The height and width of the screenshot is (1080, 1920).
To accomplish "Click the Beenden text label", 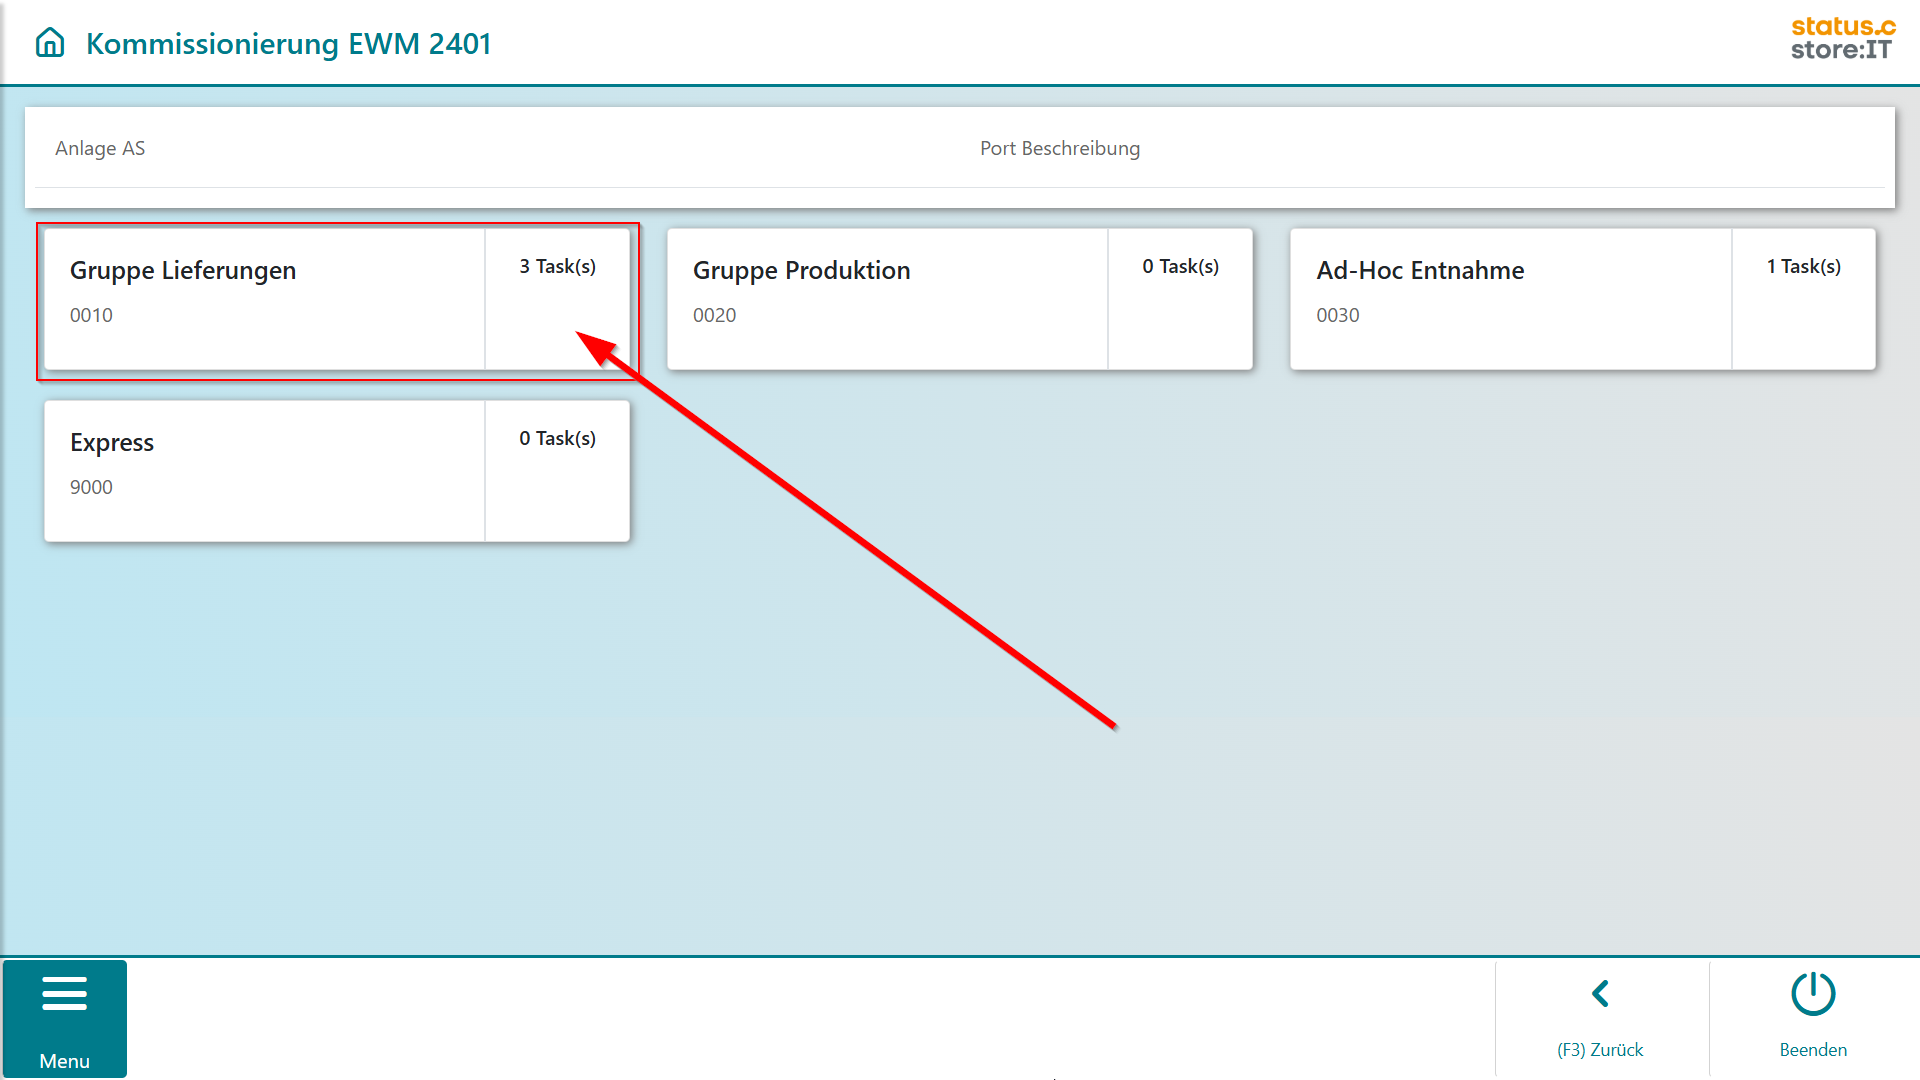I will (1812, 1049).
